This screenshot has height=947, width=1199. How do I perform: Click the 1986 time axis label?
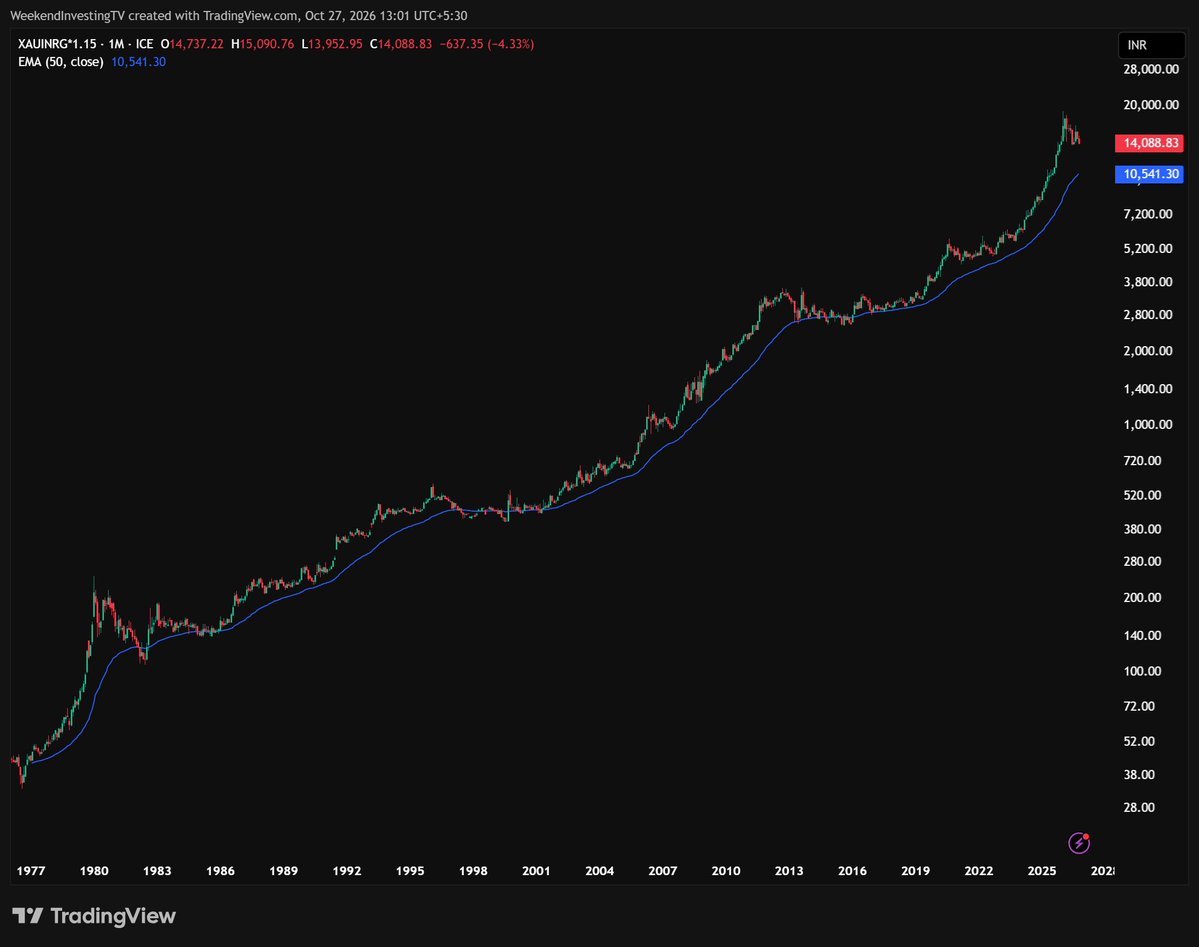(220, 871)
